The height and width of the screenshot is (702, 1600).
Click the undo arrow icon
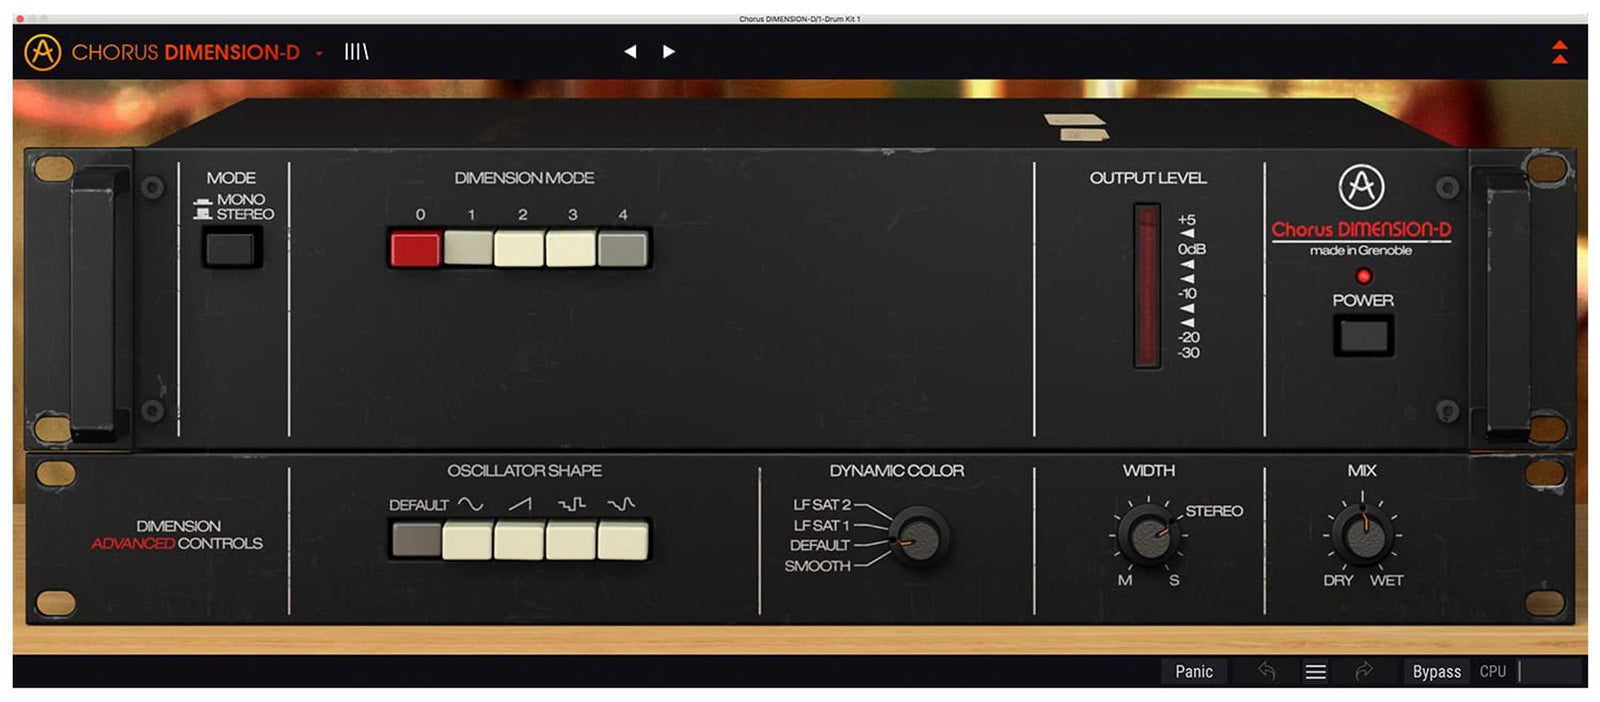pos(1266,671)
